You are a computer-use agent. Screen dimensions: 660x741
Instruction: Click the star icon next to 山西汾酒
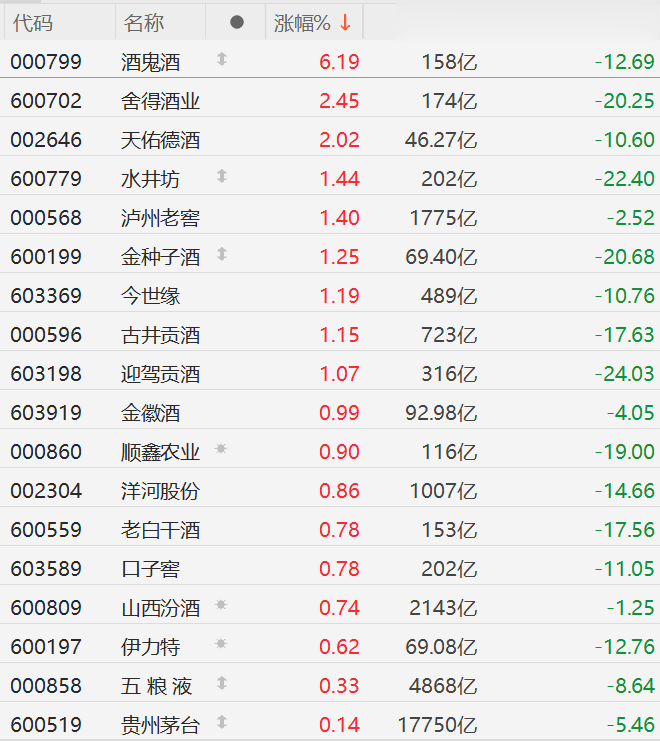pos(221,604)
